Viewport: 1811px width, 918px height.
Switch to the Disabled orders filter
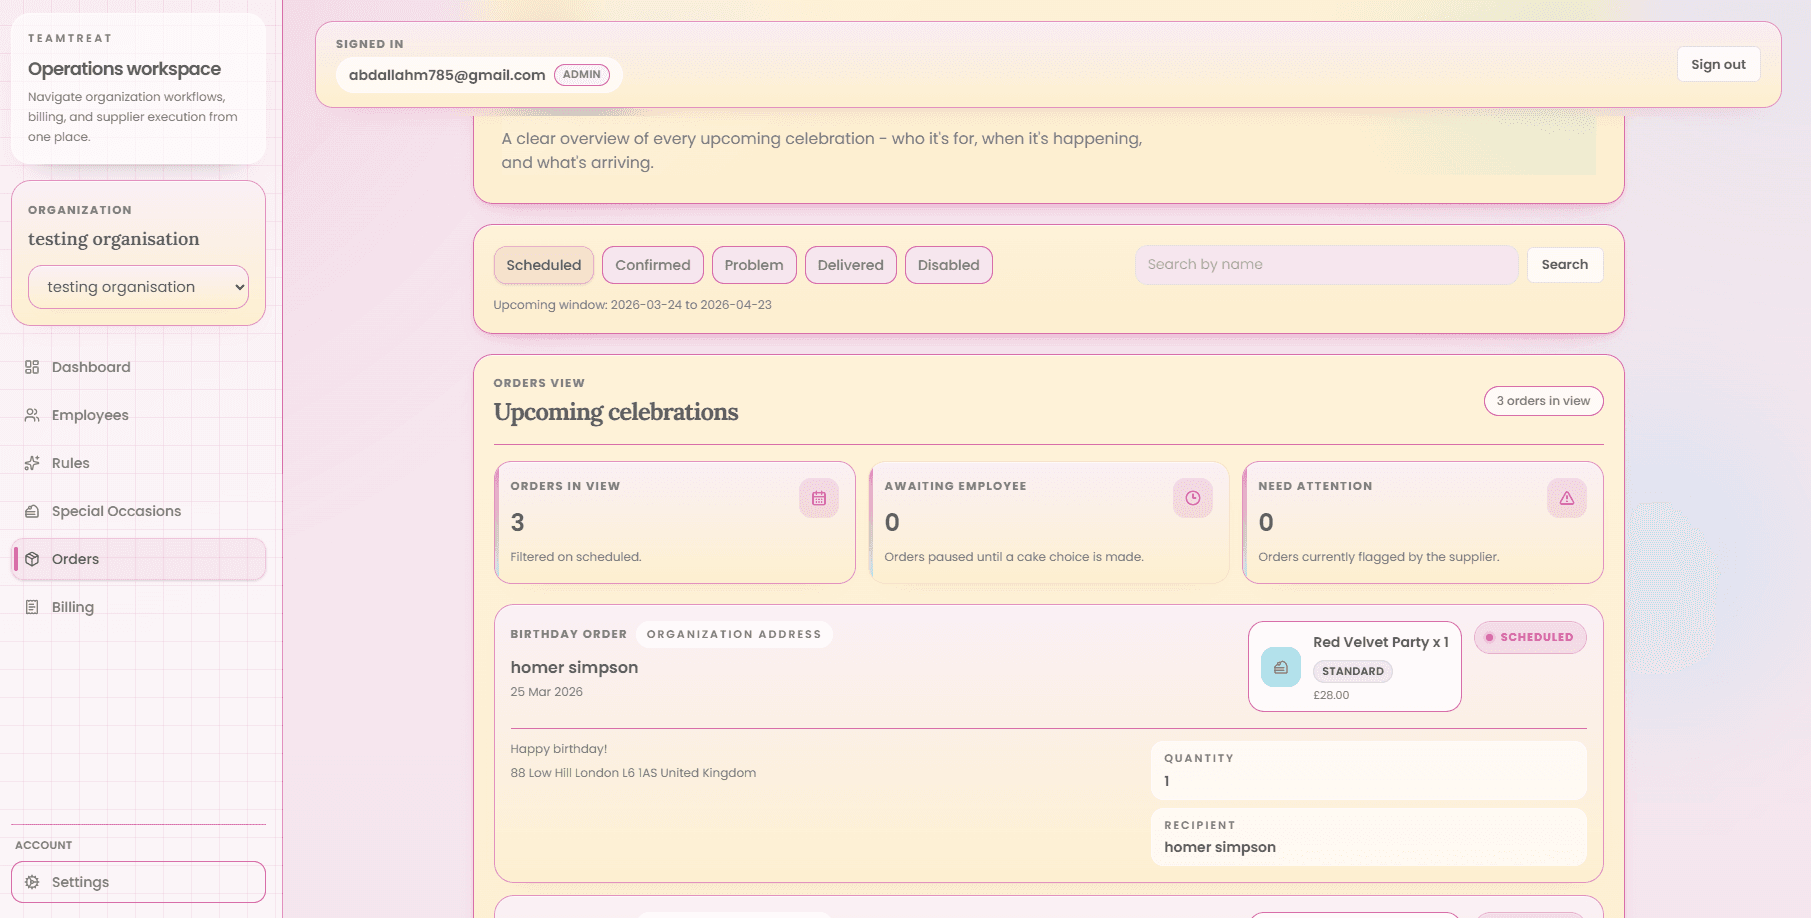point(948,264)
